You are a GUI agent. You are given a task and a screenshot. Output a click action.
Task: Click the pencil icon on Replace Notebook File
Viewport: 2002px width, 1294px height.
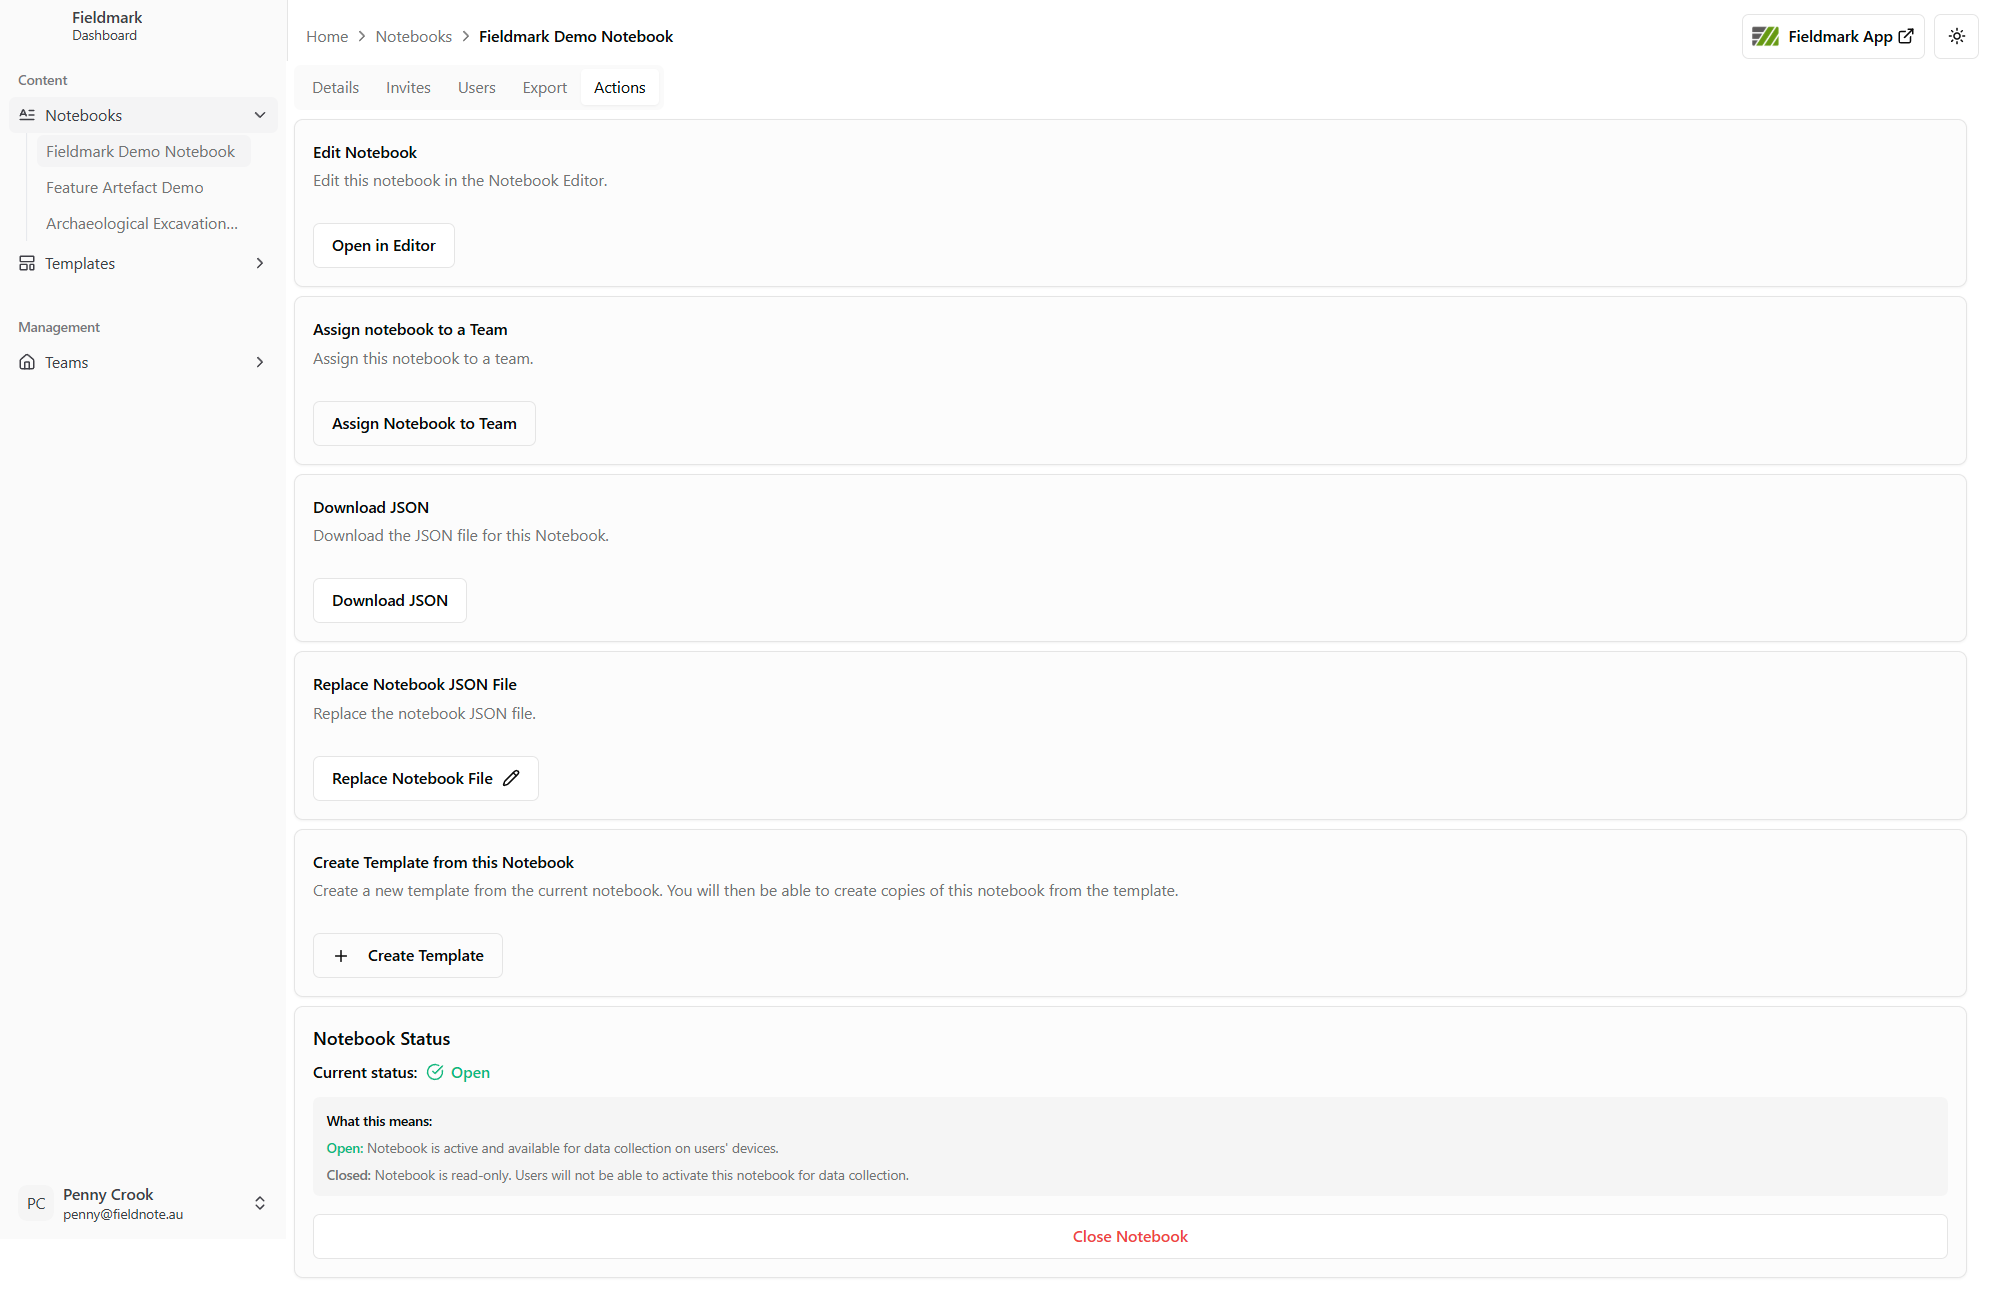coord(511,778)
